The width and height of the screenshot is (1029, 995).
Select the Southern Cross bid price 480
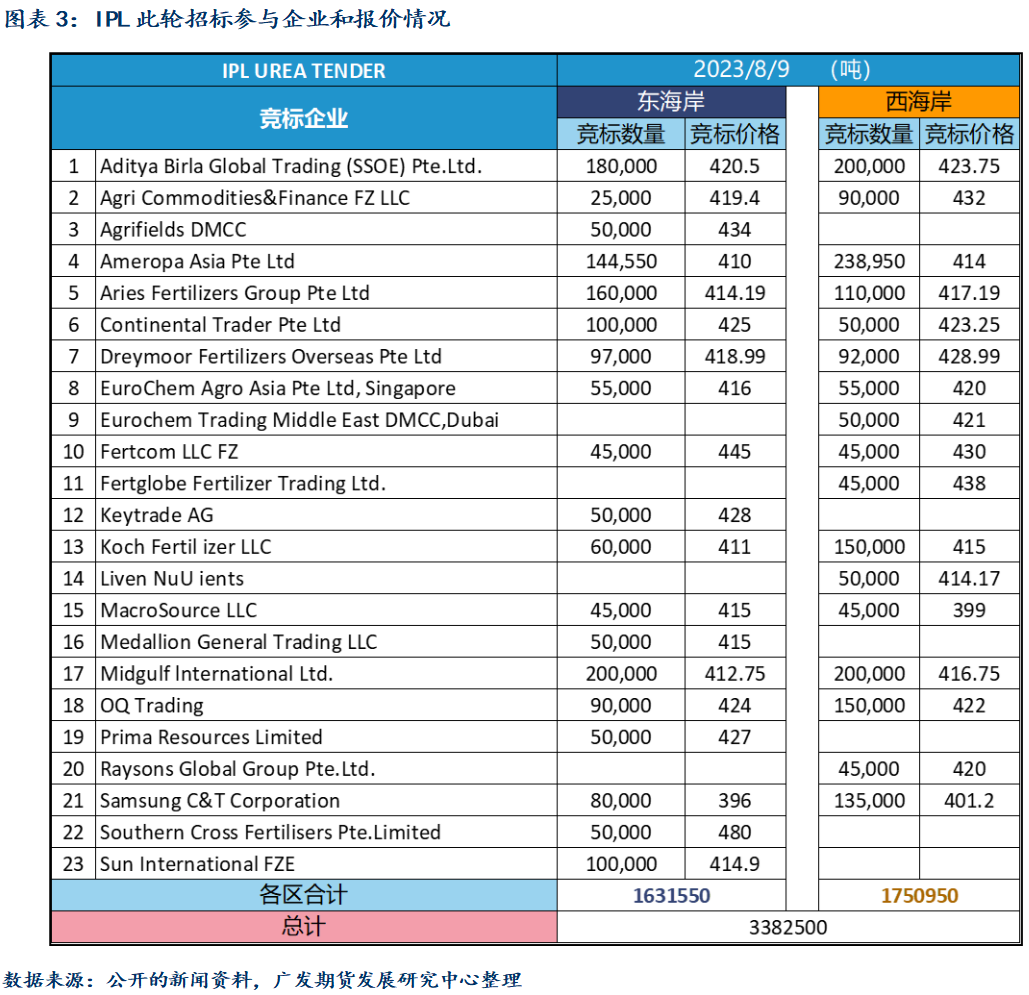click(734, 833)
